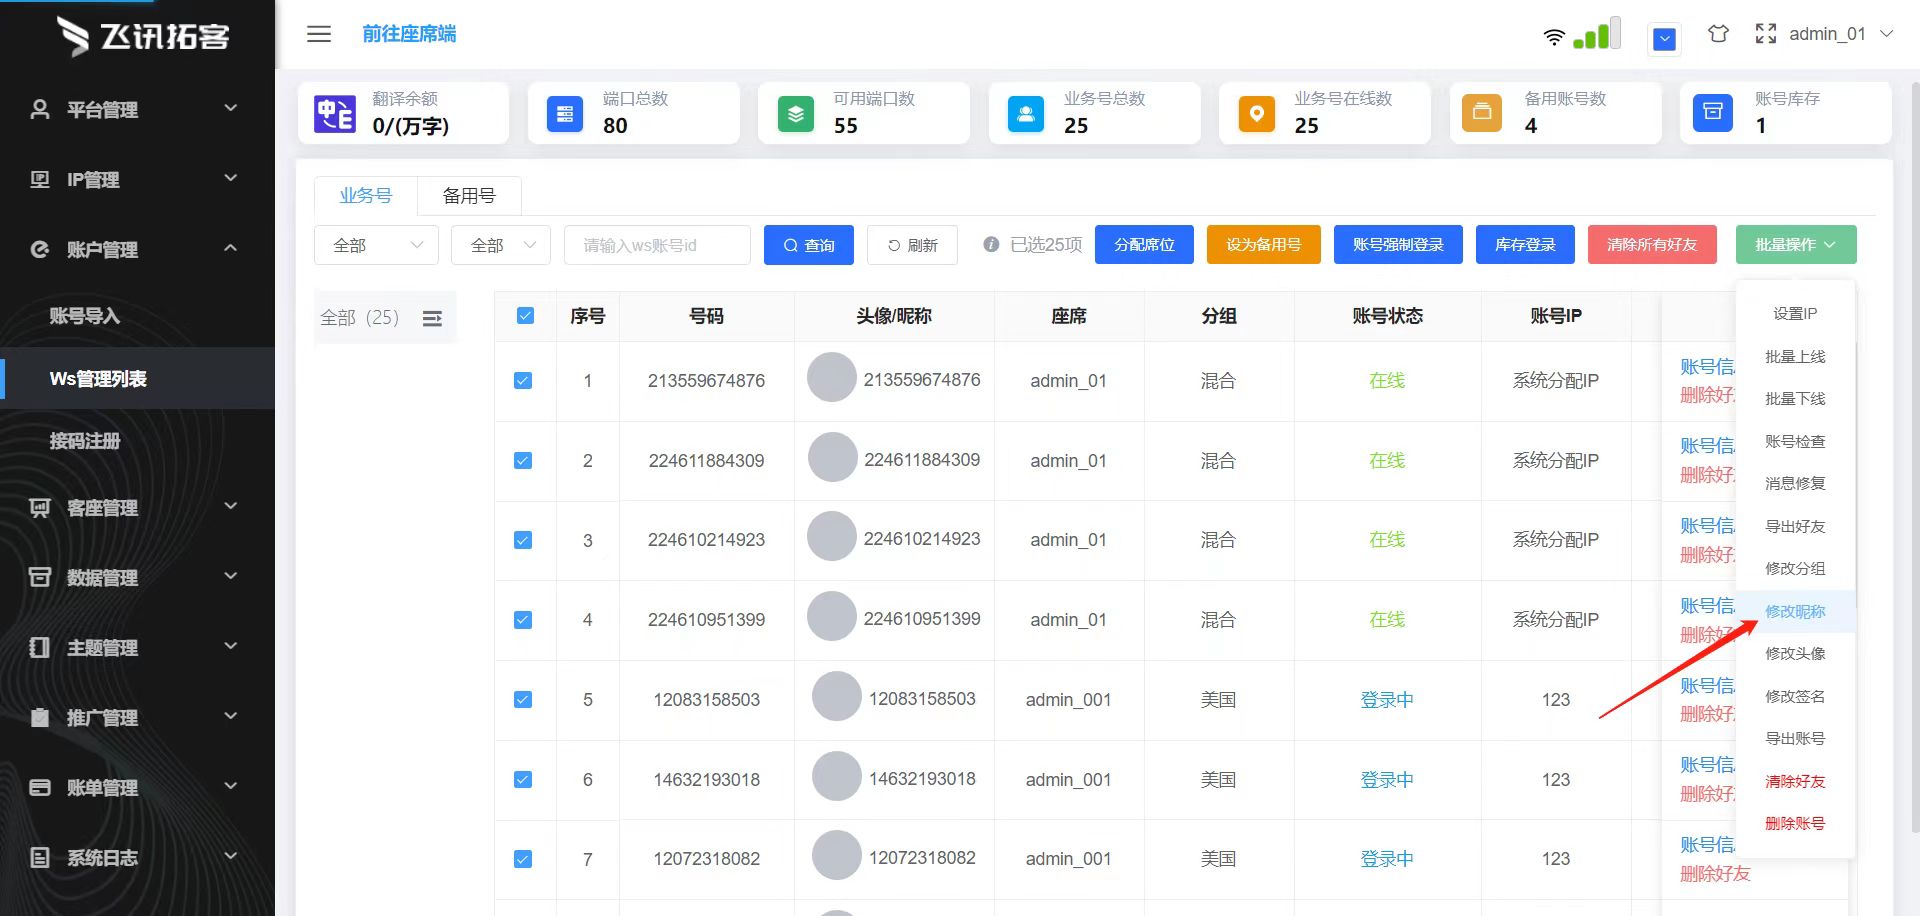Uncheck row 5 checkbox for 12083158503
This screenshot has height=916, width=1920.
(523, 700)
